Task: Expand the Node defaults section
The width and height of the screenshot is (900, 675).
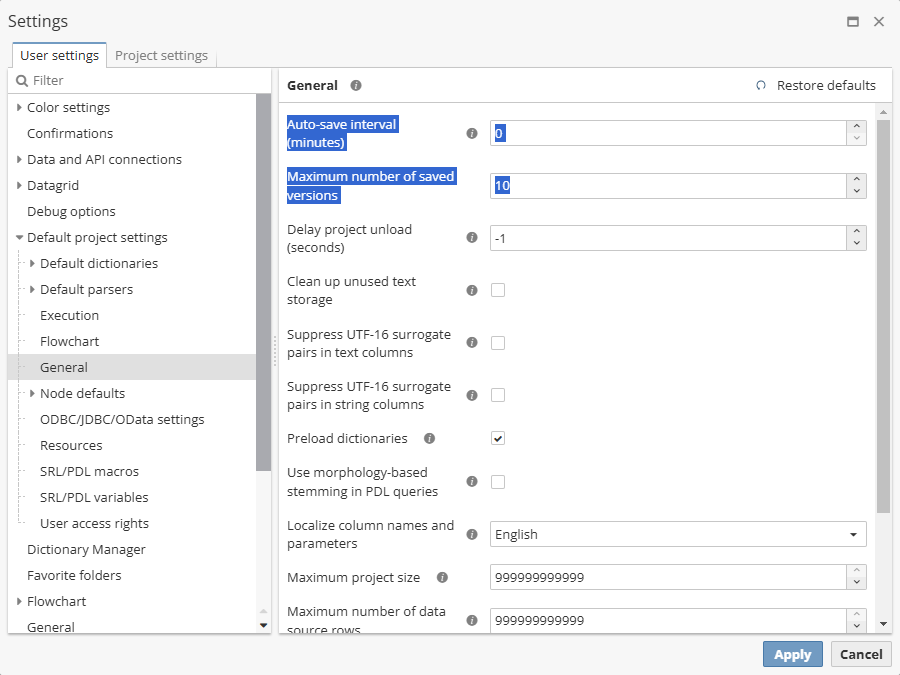Action: pos(31,393)
